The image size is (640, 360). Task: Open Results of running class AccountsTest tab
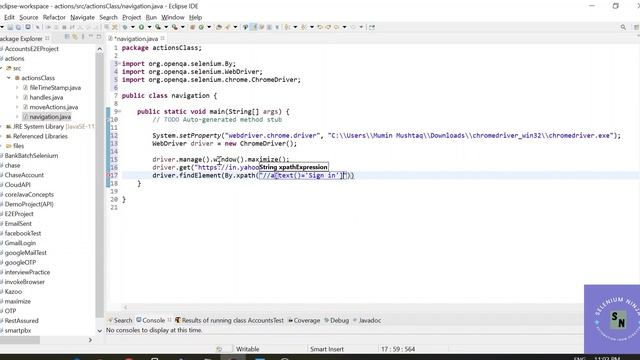pyautogui.click(x=229, y=320)
